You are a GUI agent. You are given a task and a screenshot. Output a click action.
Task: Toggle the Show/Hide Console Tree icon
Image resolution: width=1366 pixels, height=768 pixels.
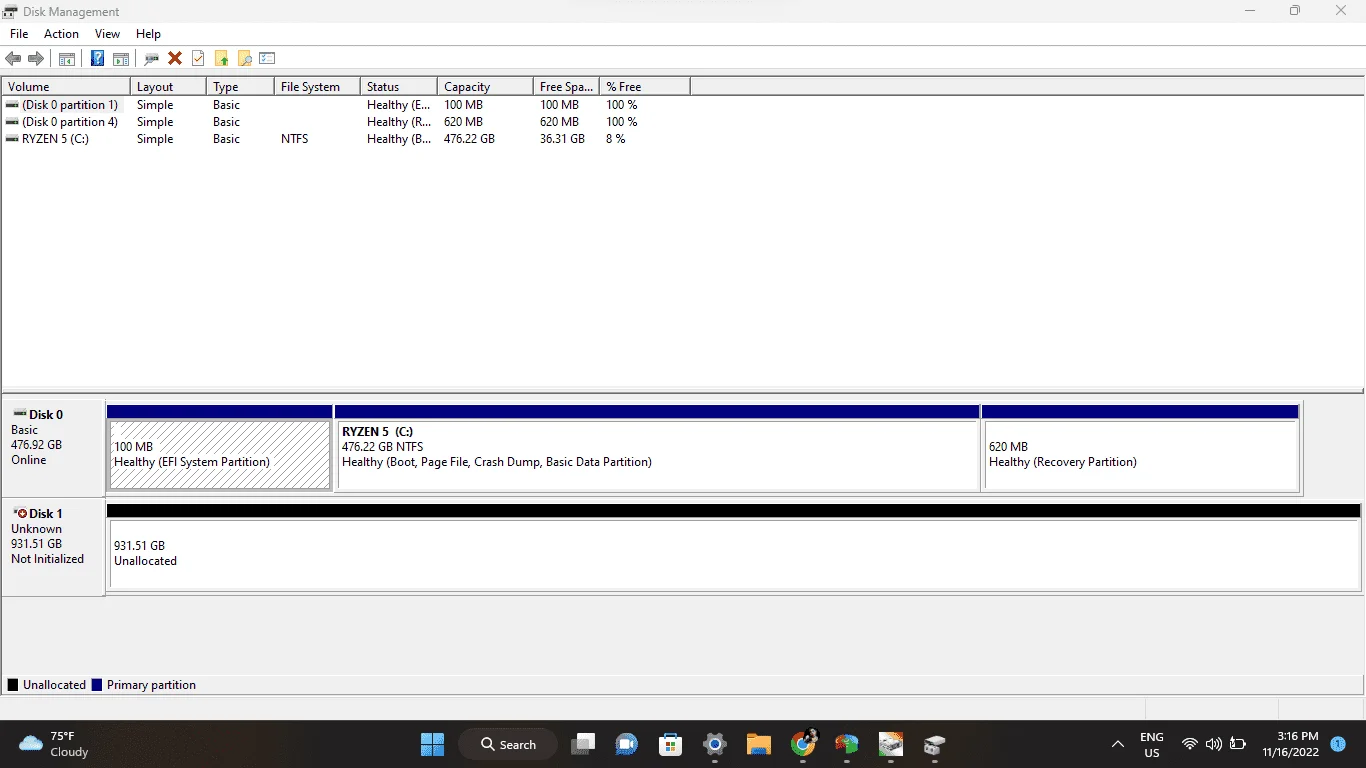pos(67,59)
